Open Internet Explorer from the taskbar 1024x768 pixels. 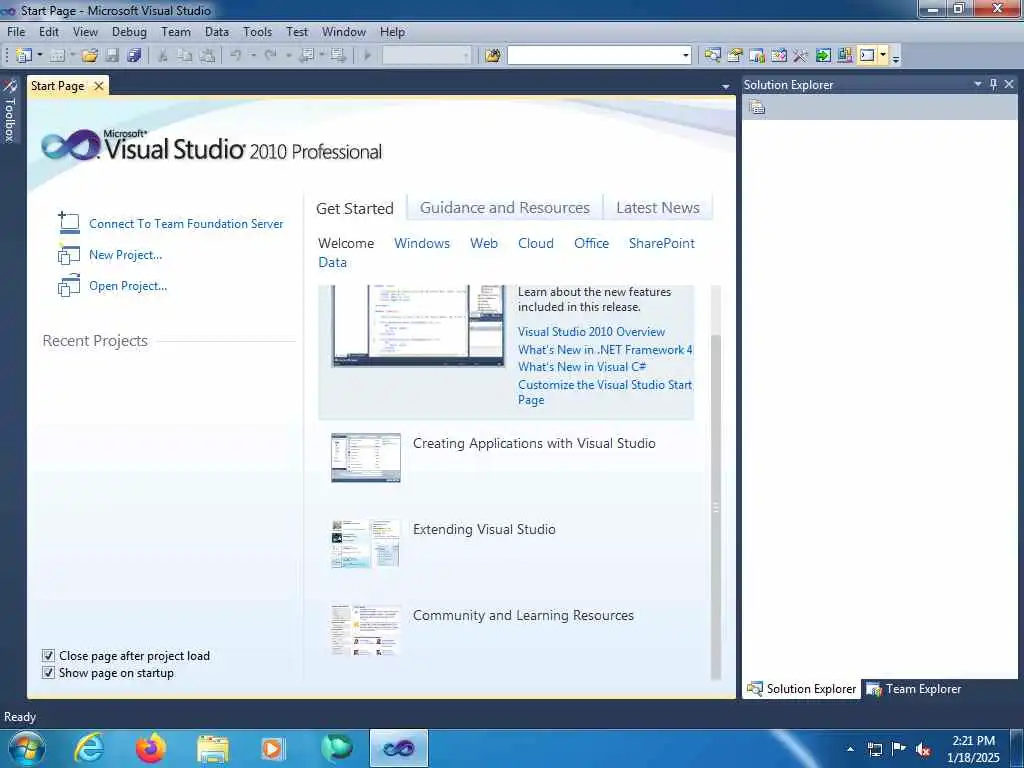89,748
